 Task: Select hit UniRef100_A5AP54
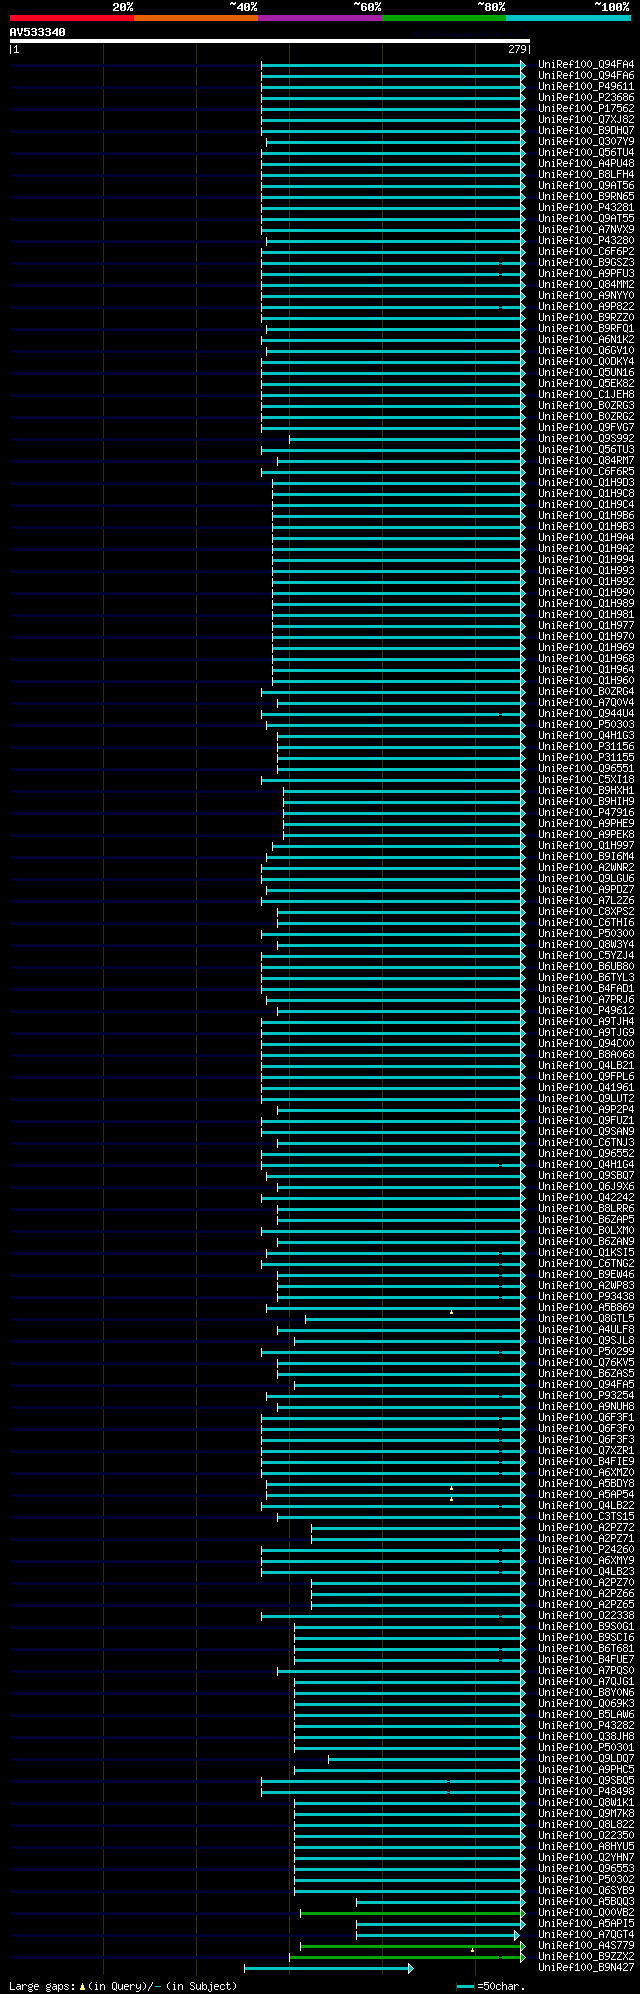click(586, 1494)
